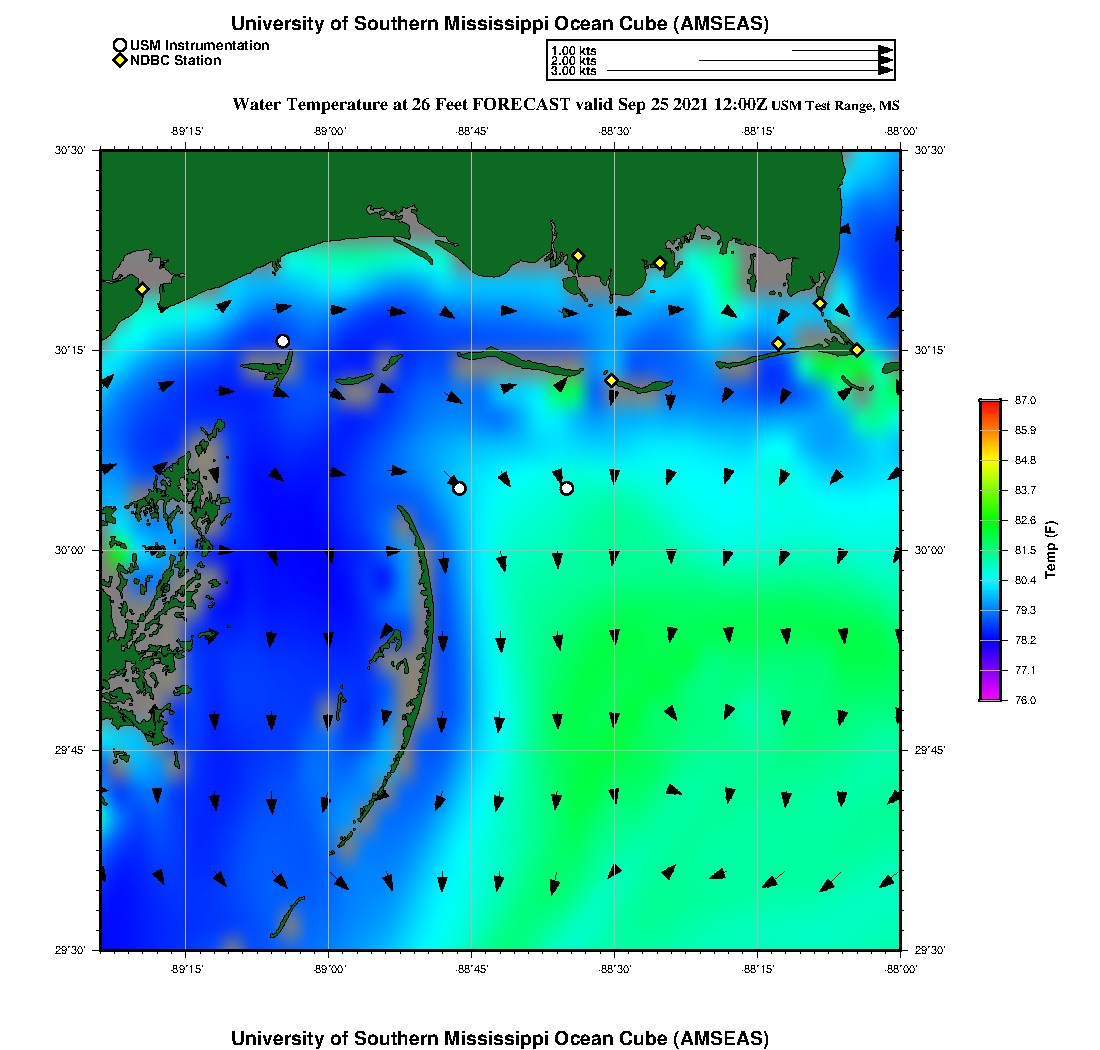Click the easternmost white USM instrument circle

(x=567, y=488)
